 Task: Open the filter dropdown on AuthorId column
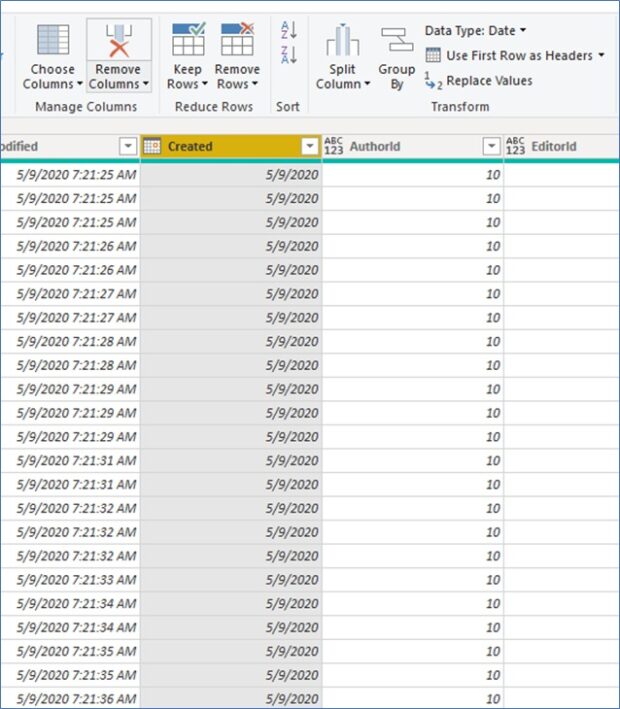(492, 146)
